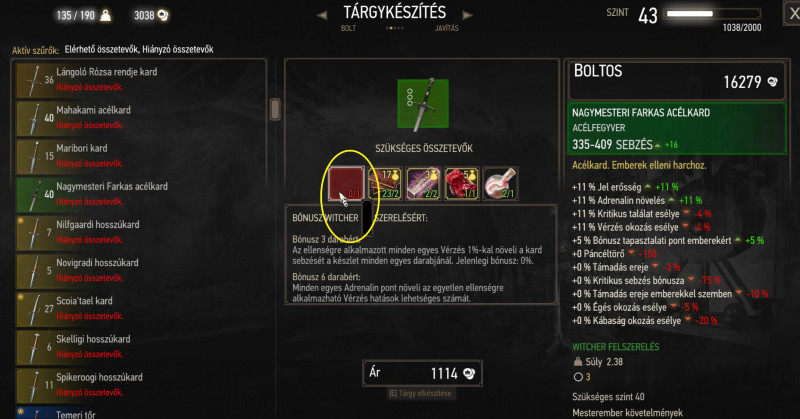Select the red gemstone ingredient icon
Viewport: 800px width, 419px height.
tap(462, 183)
